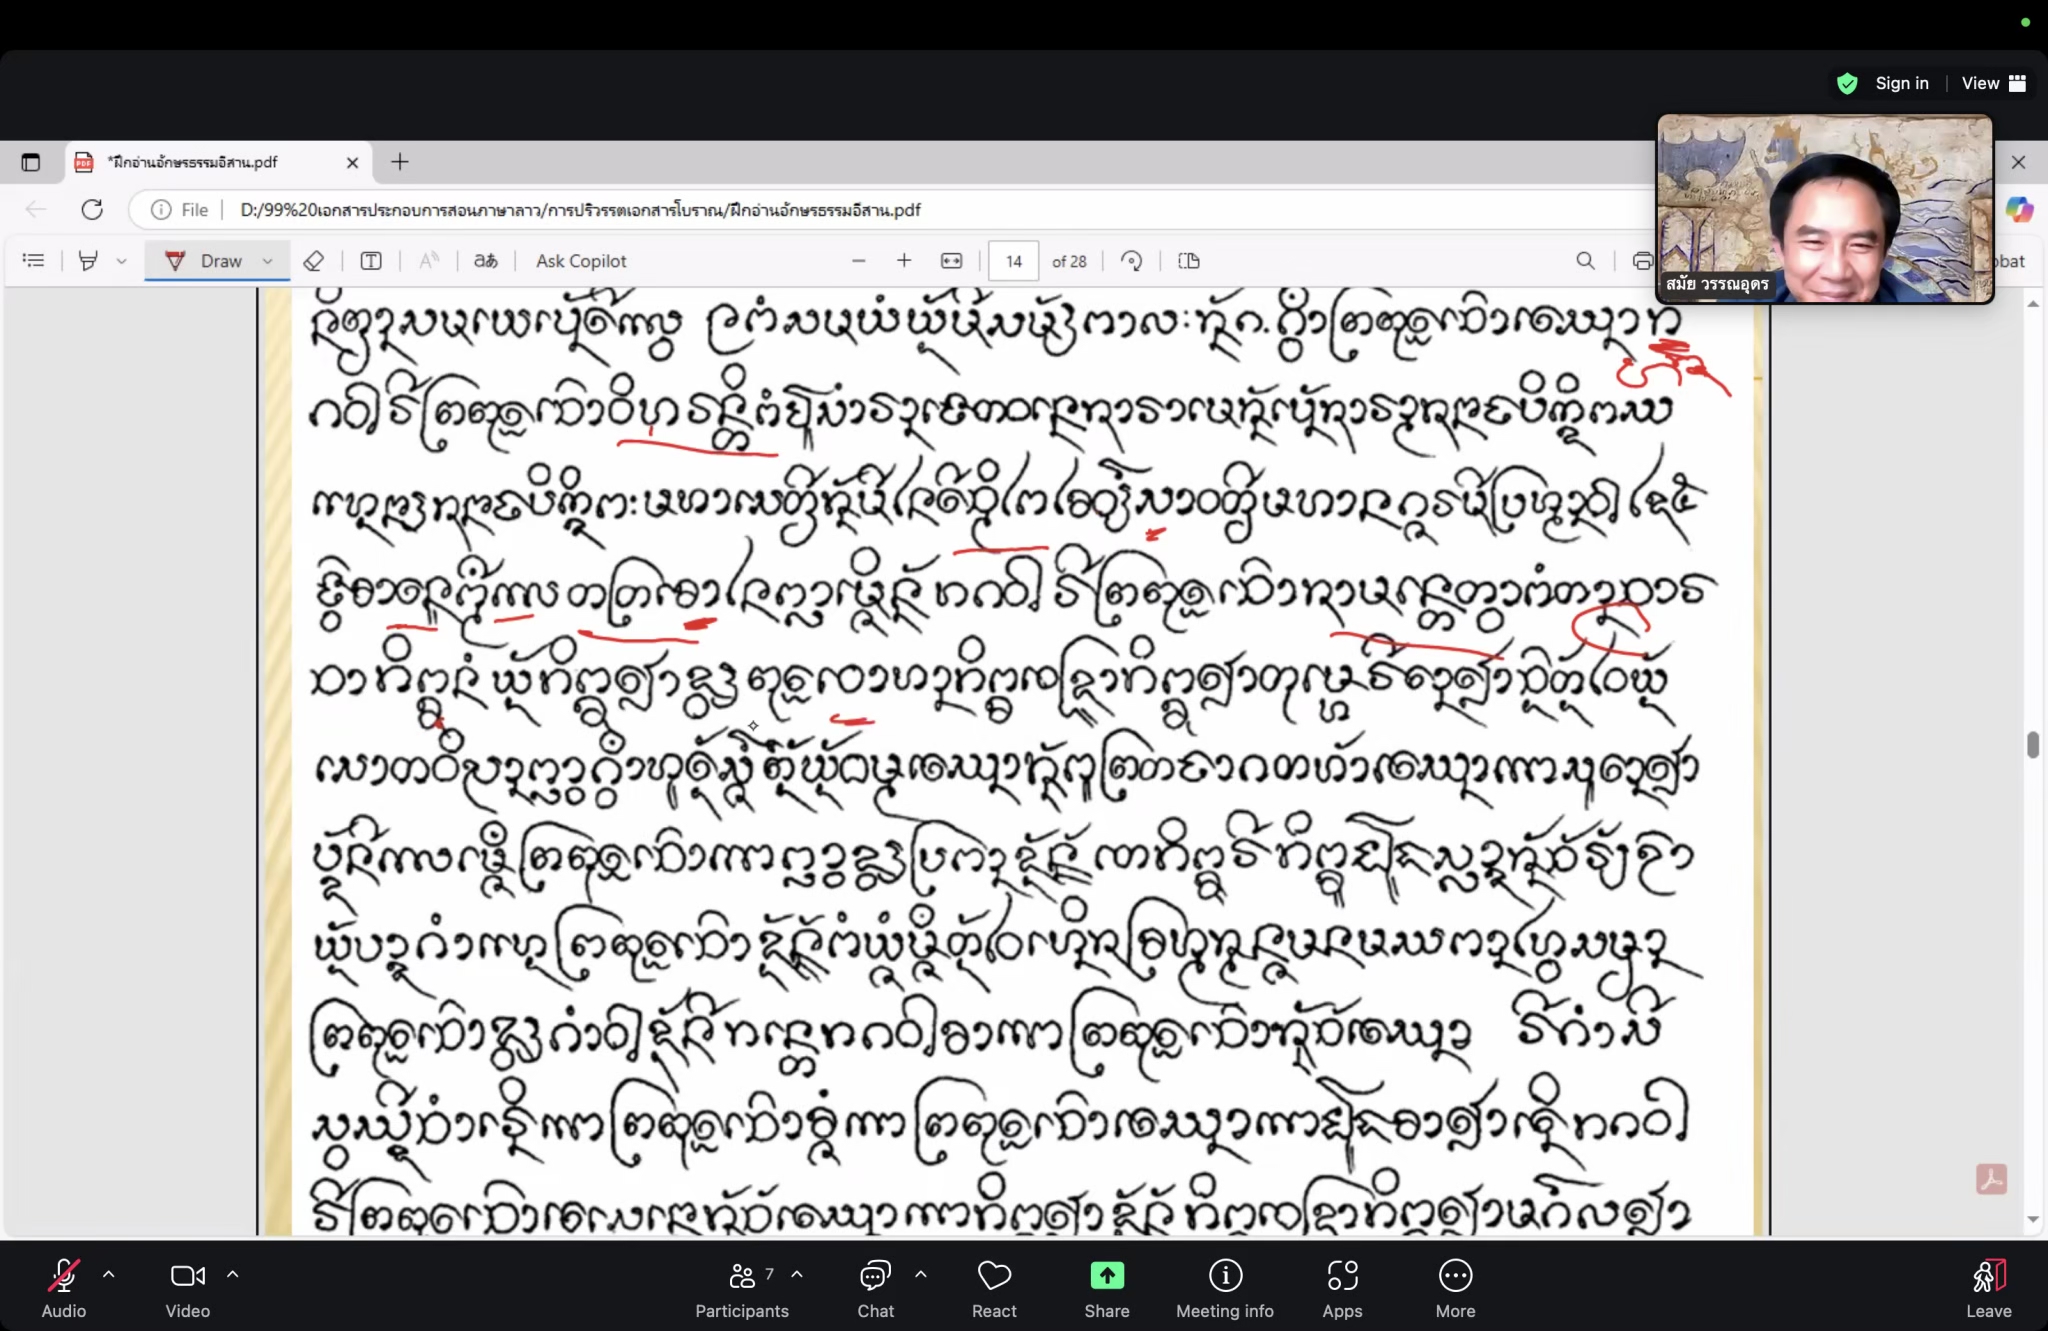This screenshot has height=1331, width=2048.
Task: Open highlighter color dropdown arrow
Action: 122,261
